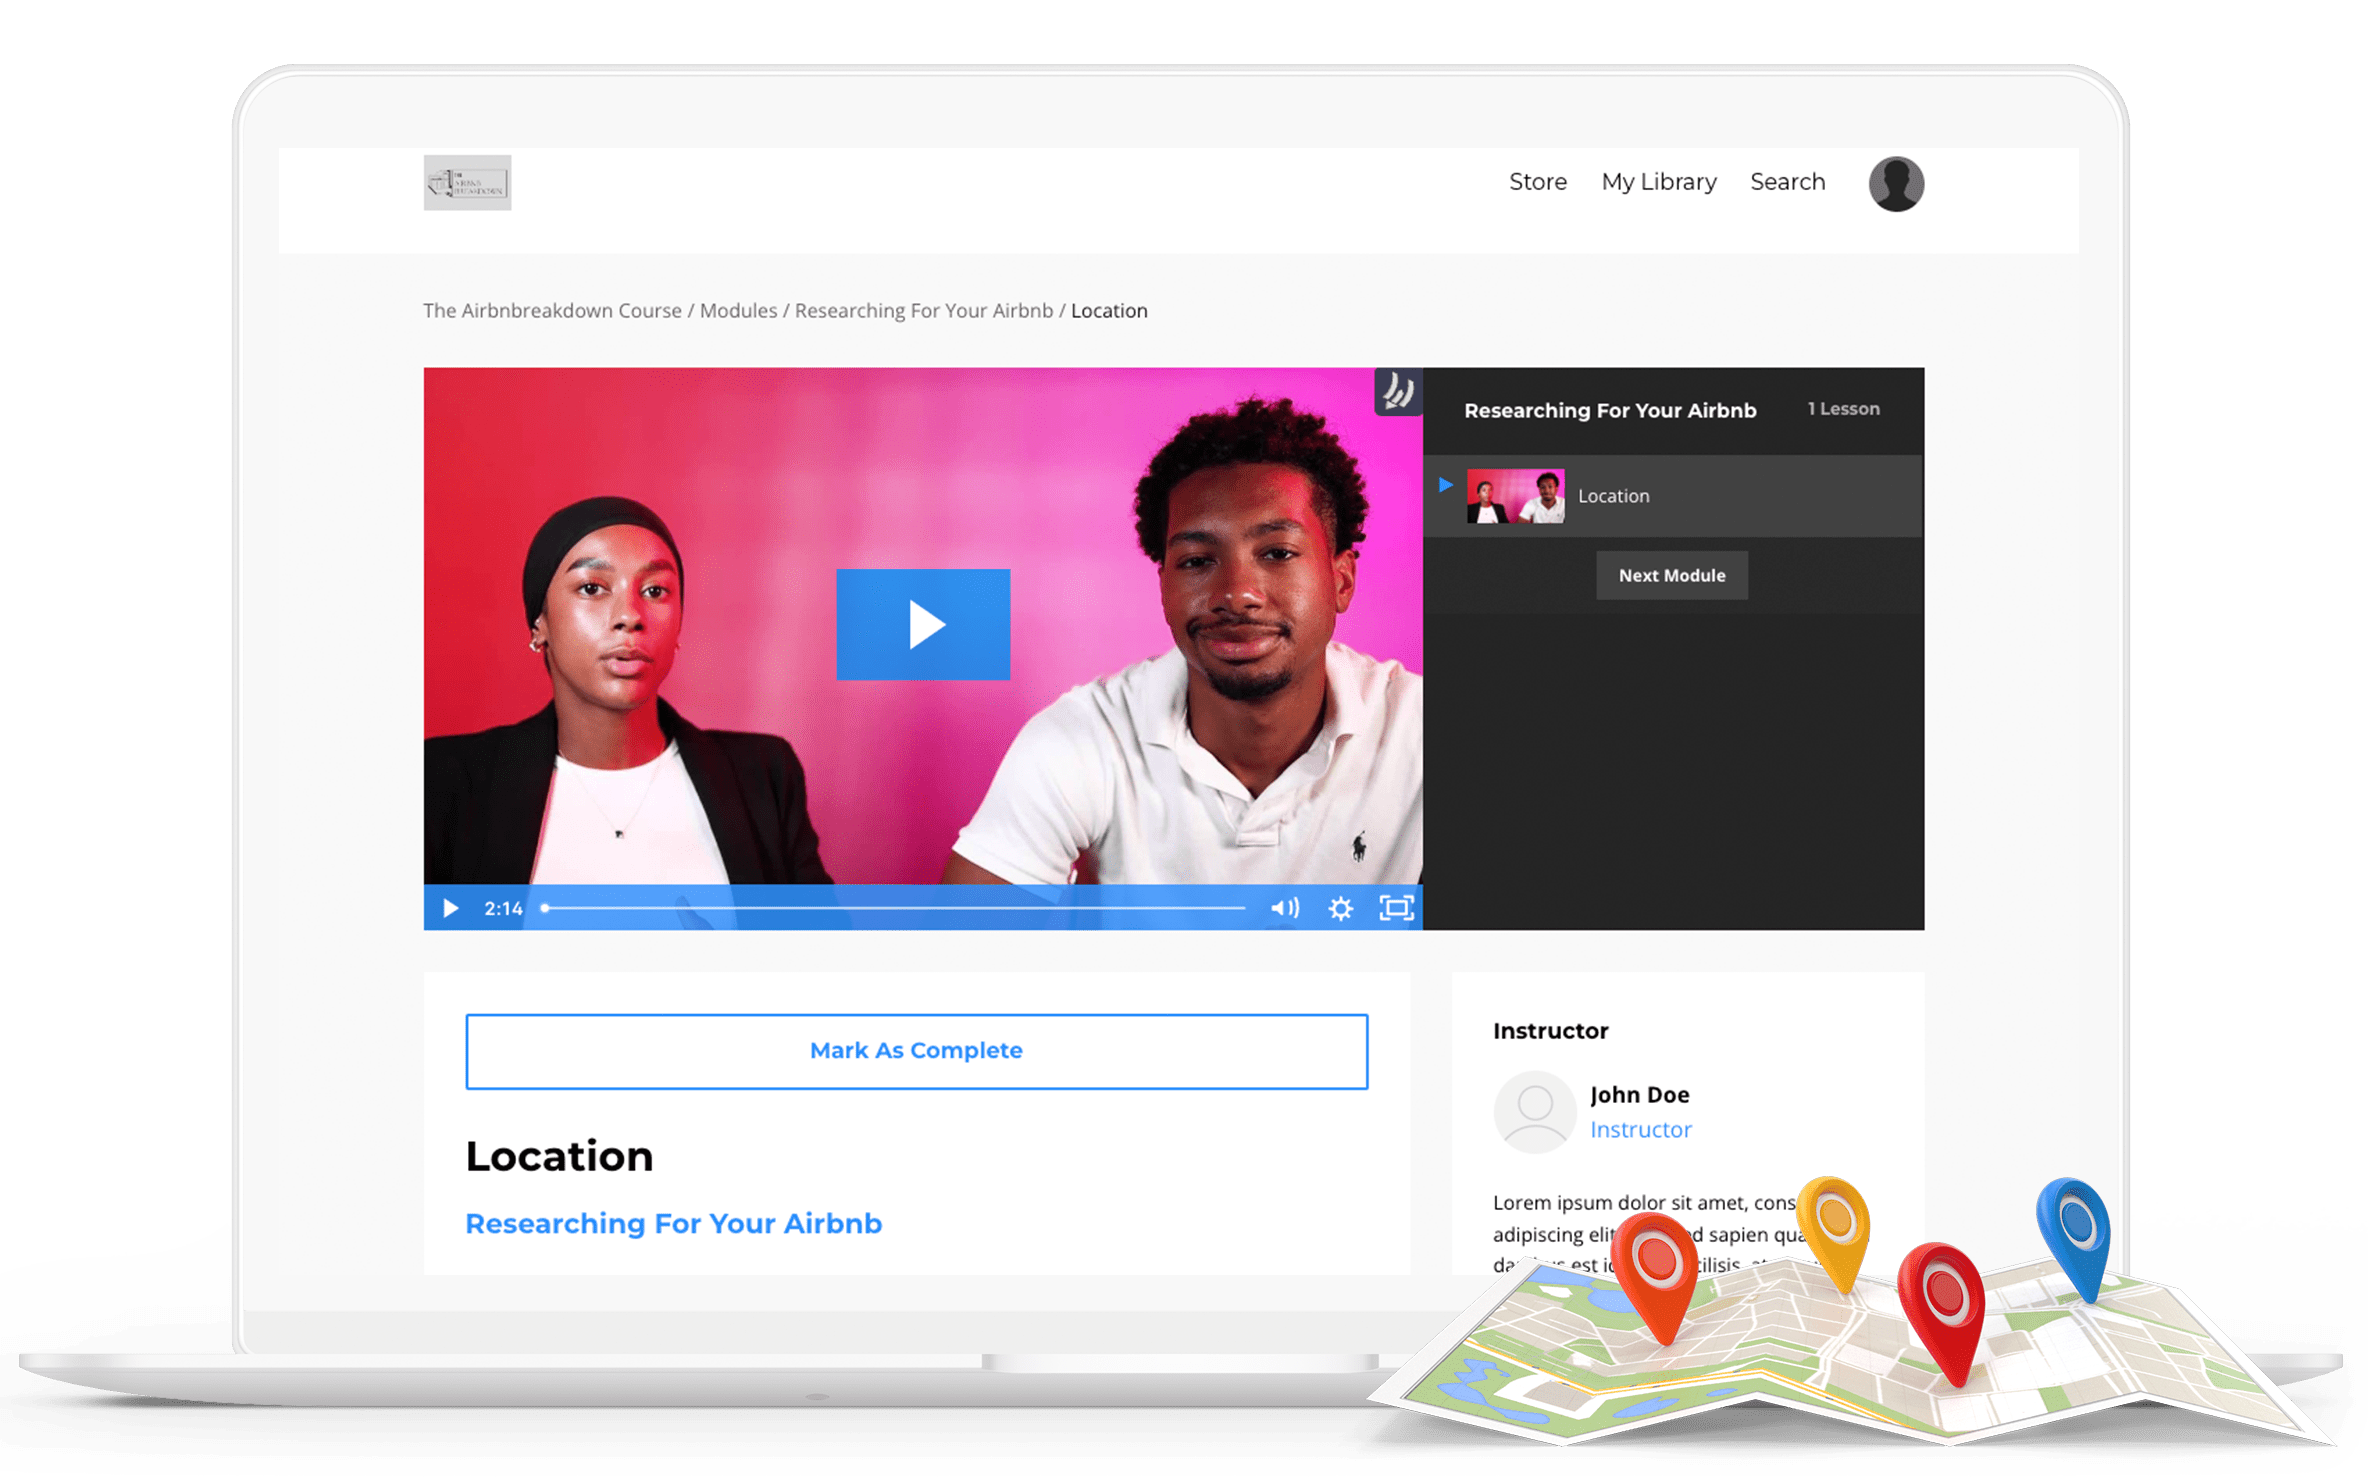Mute the video with the volume icon
This screenshot has width=2368, height=1477.
(1283, 908)
